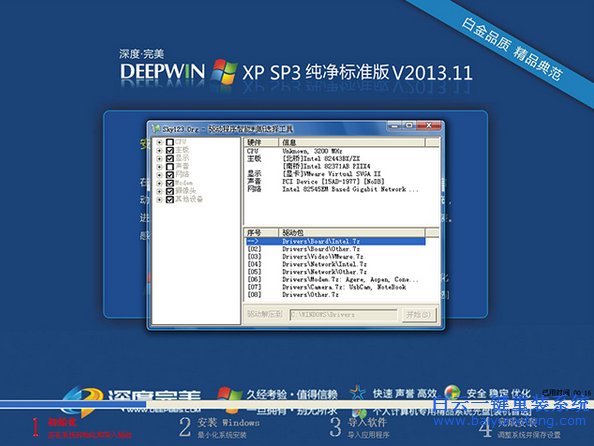Expand the 网络 tree node
Viewport: 594px width, 446px height.
159,175
